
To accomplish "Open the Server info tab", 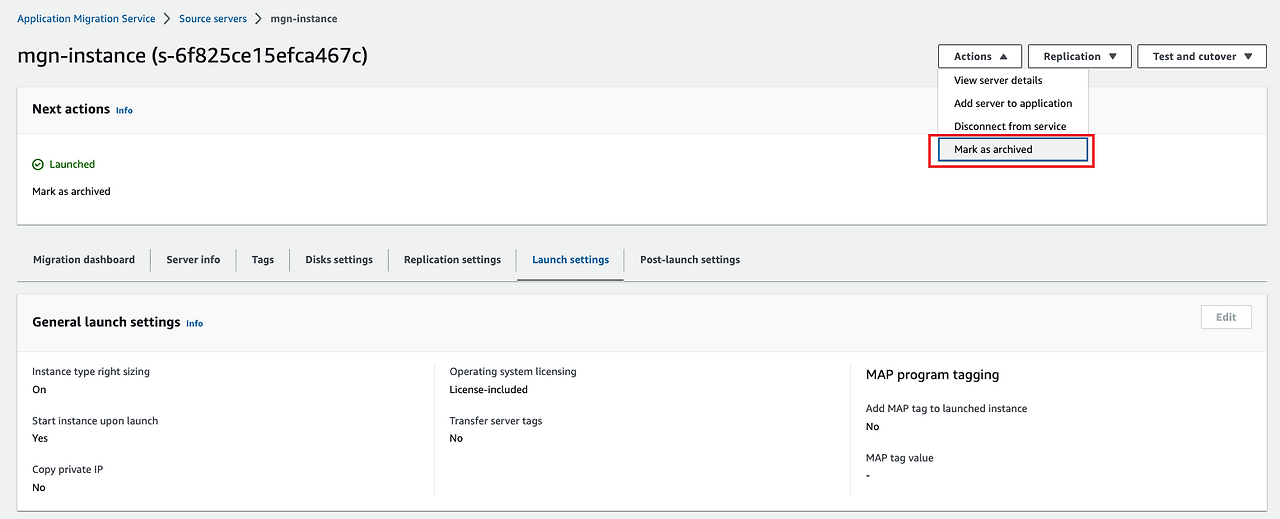I will [x=193, y=260].
